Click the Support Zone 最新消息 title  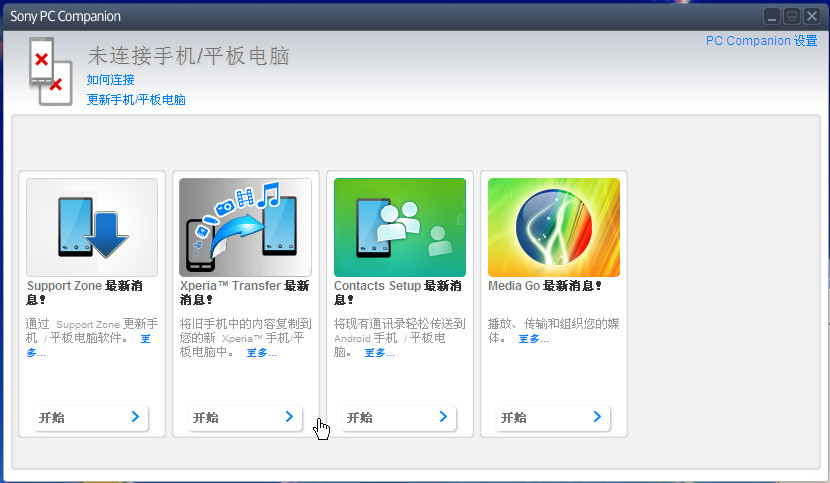click(85, 292)
